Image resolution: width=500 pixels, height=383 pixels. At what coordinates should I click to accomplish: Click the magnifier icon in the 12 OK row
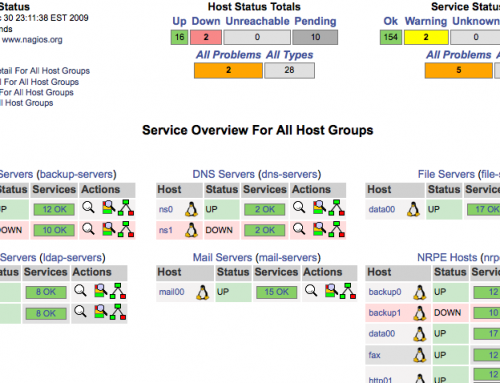88,208
